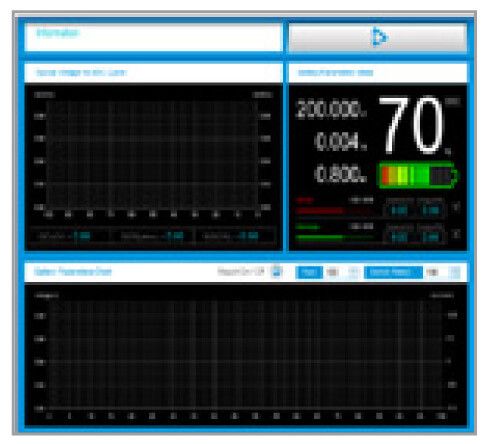This screenshot has height=444, width=487.
Task: Click the red progress bar
Action: [x=334, y=211]
